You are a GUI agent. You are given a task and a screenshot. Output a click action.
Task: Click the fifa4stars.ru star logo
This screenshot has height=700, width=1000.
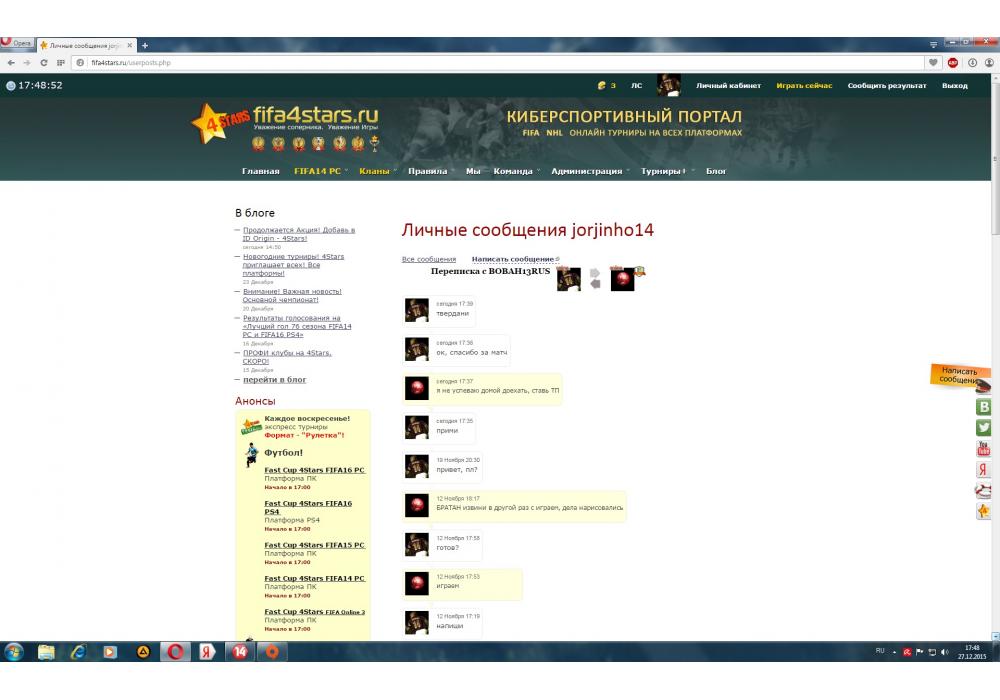209,121
